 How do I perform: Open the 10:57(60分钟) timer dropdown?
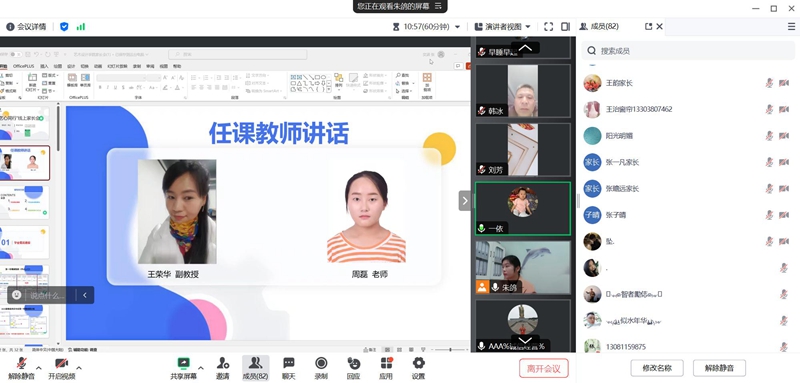457,27
